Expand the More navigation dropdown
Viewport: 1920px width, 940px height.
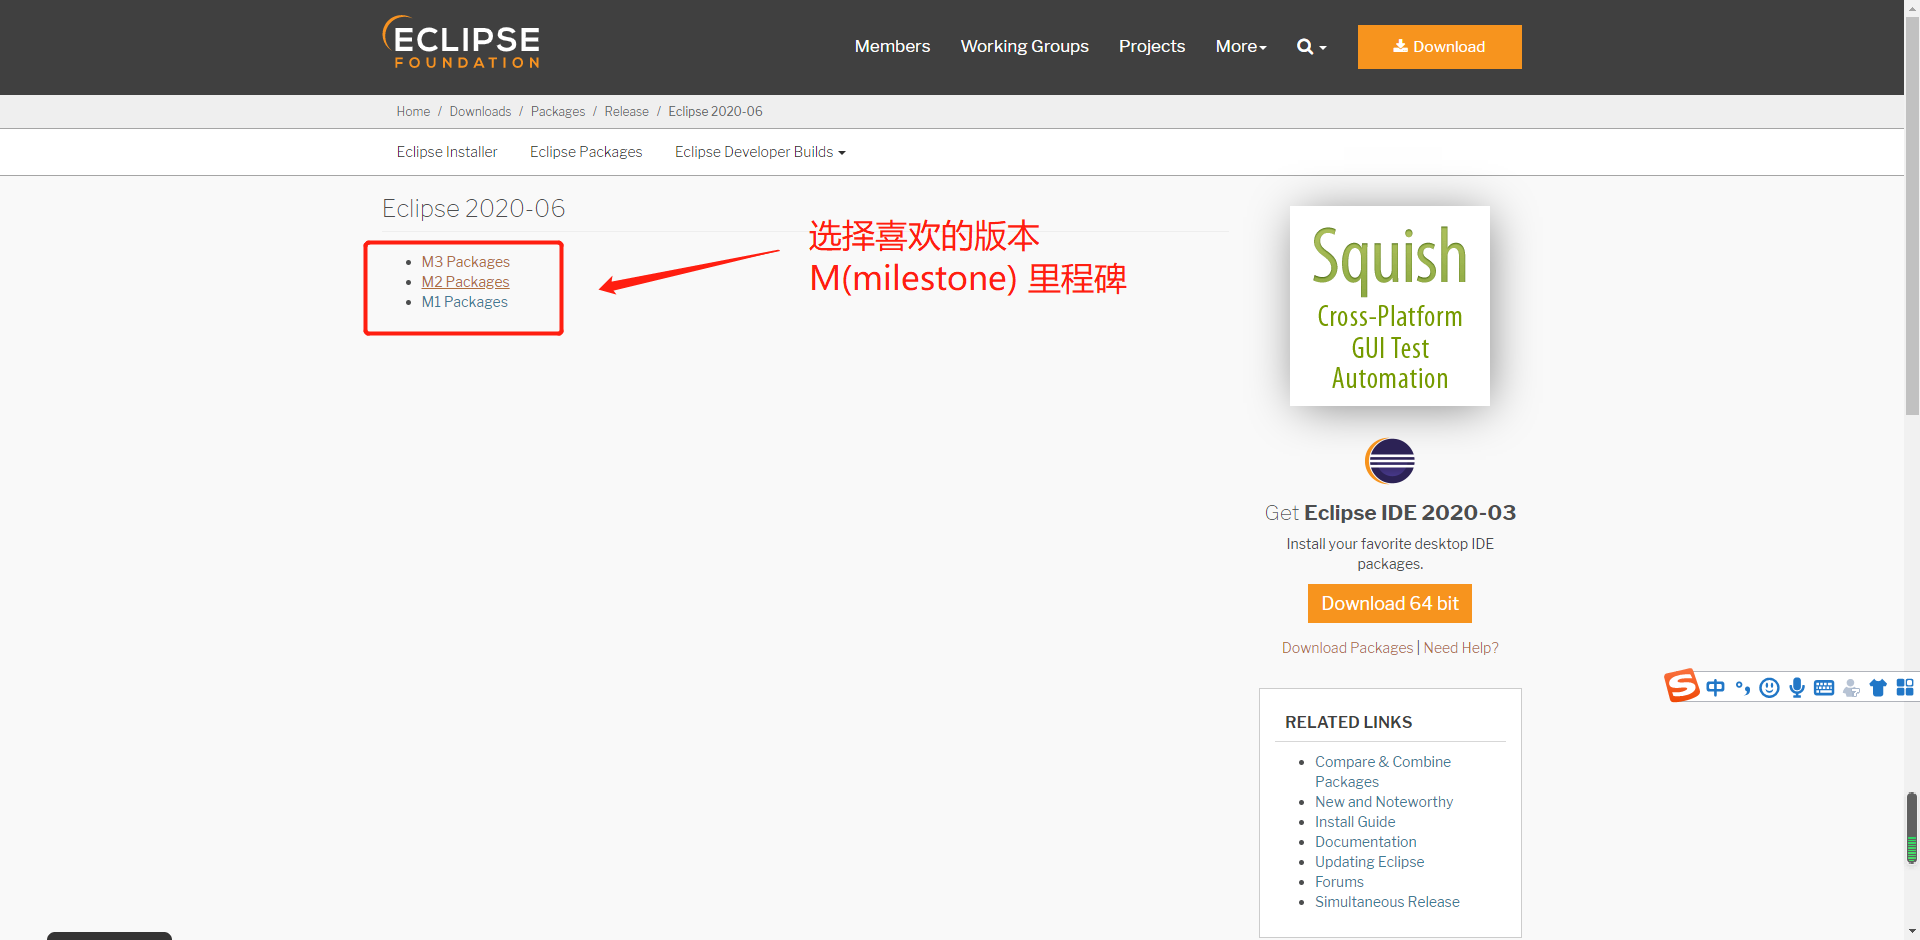click(1240, 46)
